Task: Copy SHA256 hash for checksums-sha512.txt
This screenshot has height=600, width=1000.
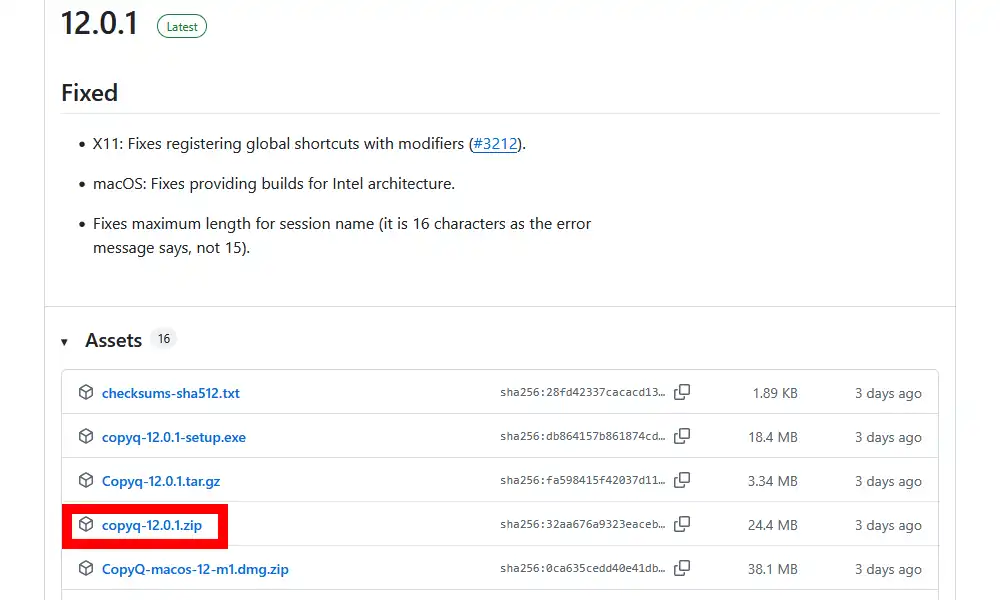Action: point(682,393)
